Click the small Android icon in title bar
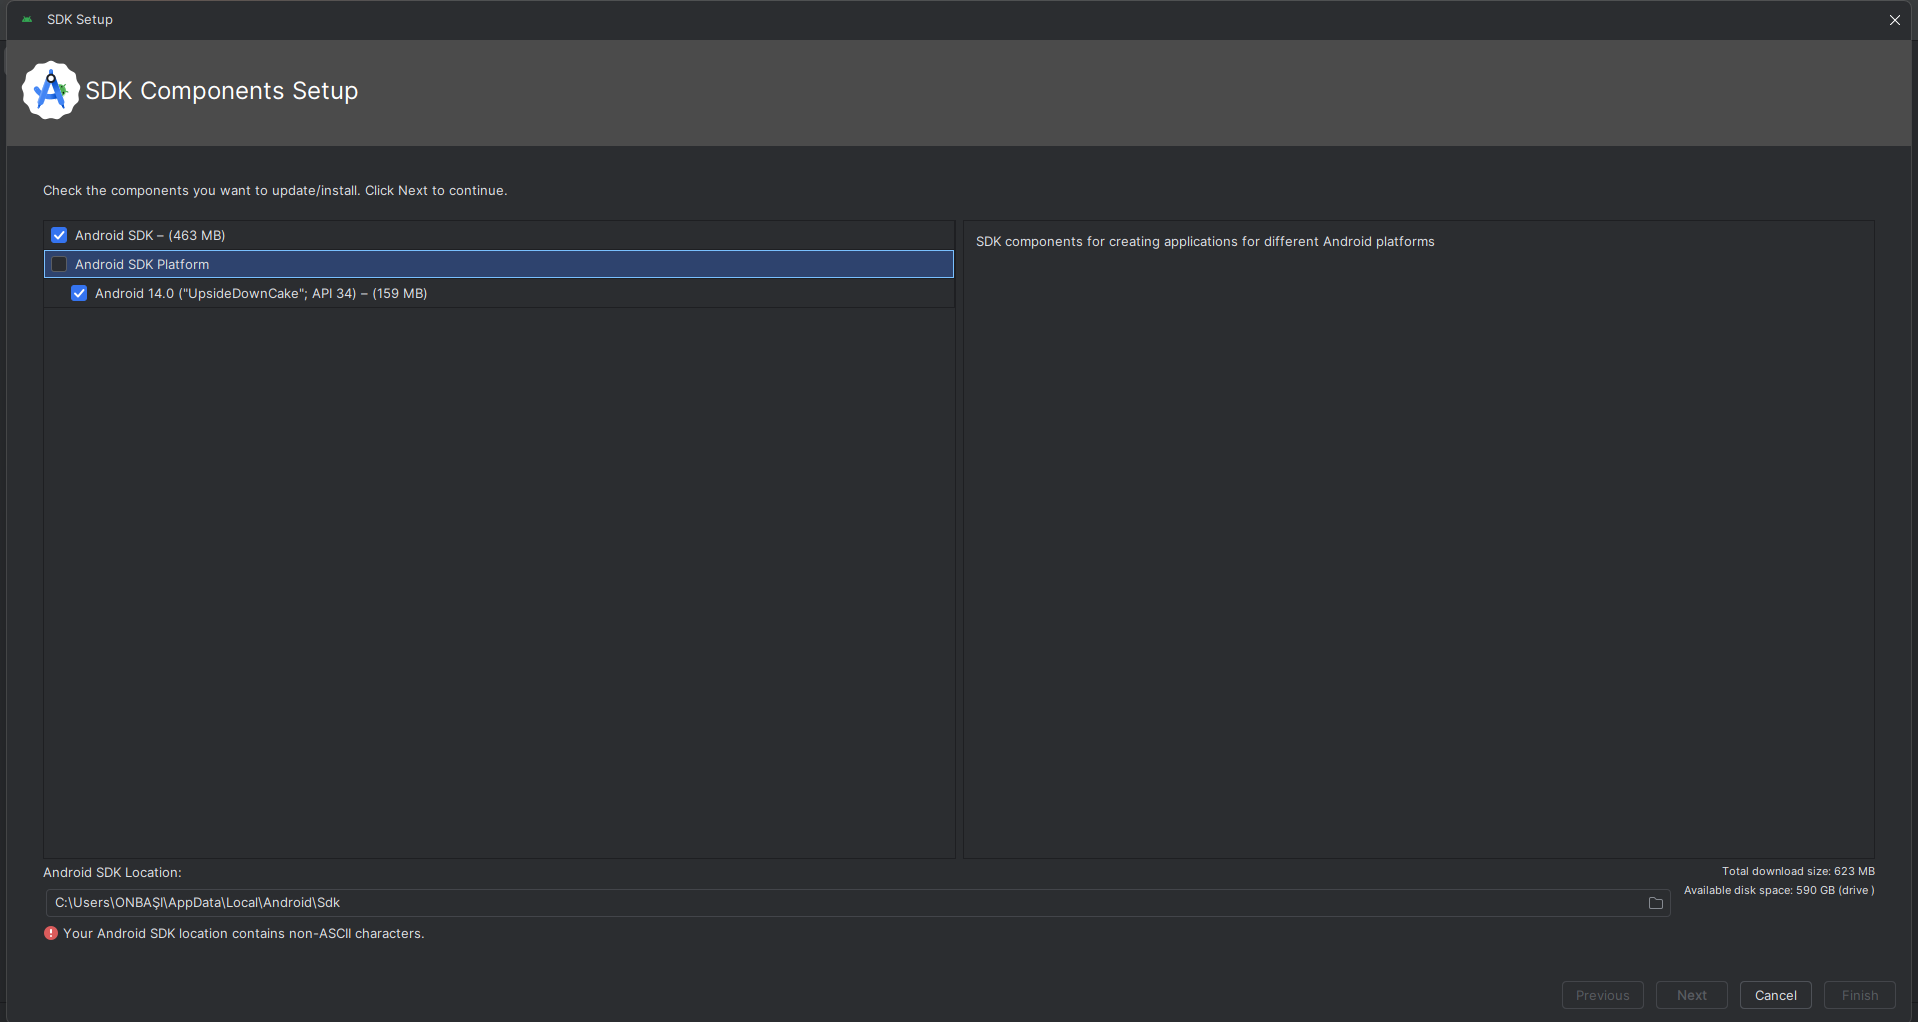The image size is (1918, 1022). [27, 19]
